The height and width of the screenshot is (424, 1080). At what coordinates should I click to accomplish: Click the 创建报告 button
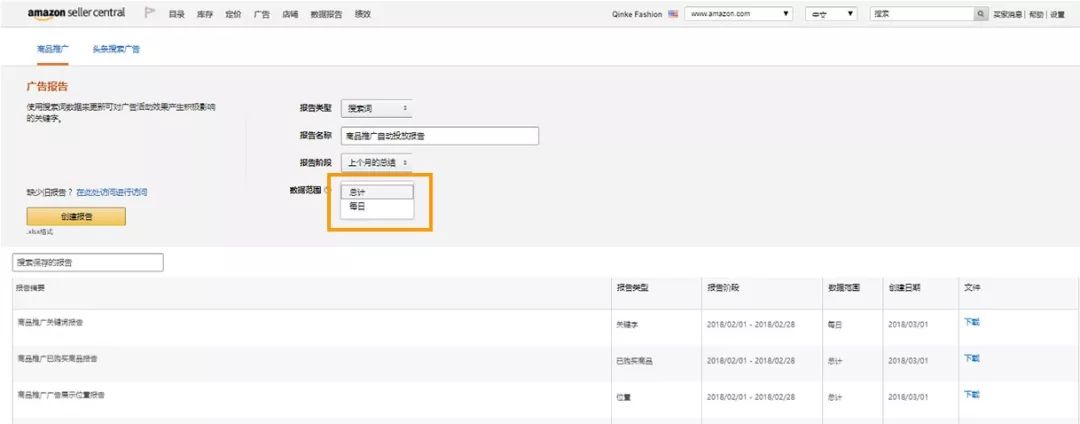[x=76, y=217]
